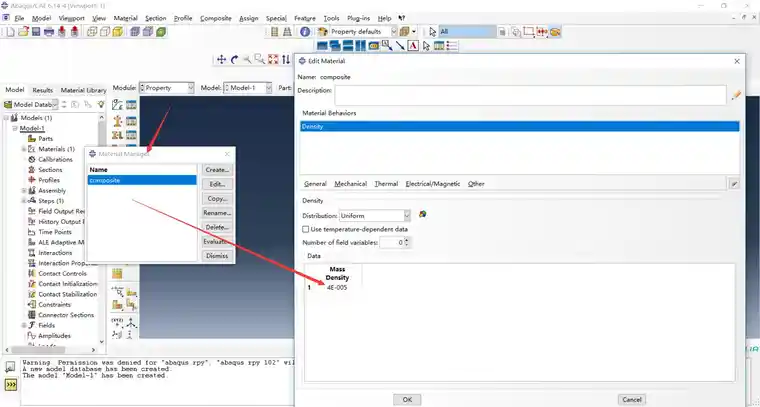
Task: Click the text annotation 'A' icon
Action: pos(413,46)
